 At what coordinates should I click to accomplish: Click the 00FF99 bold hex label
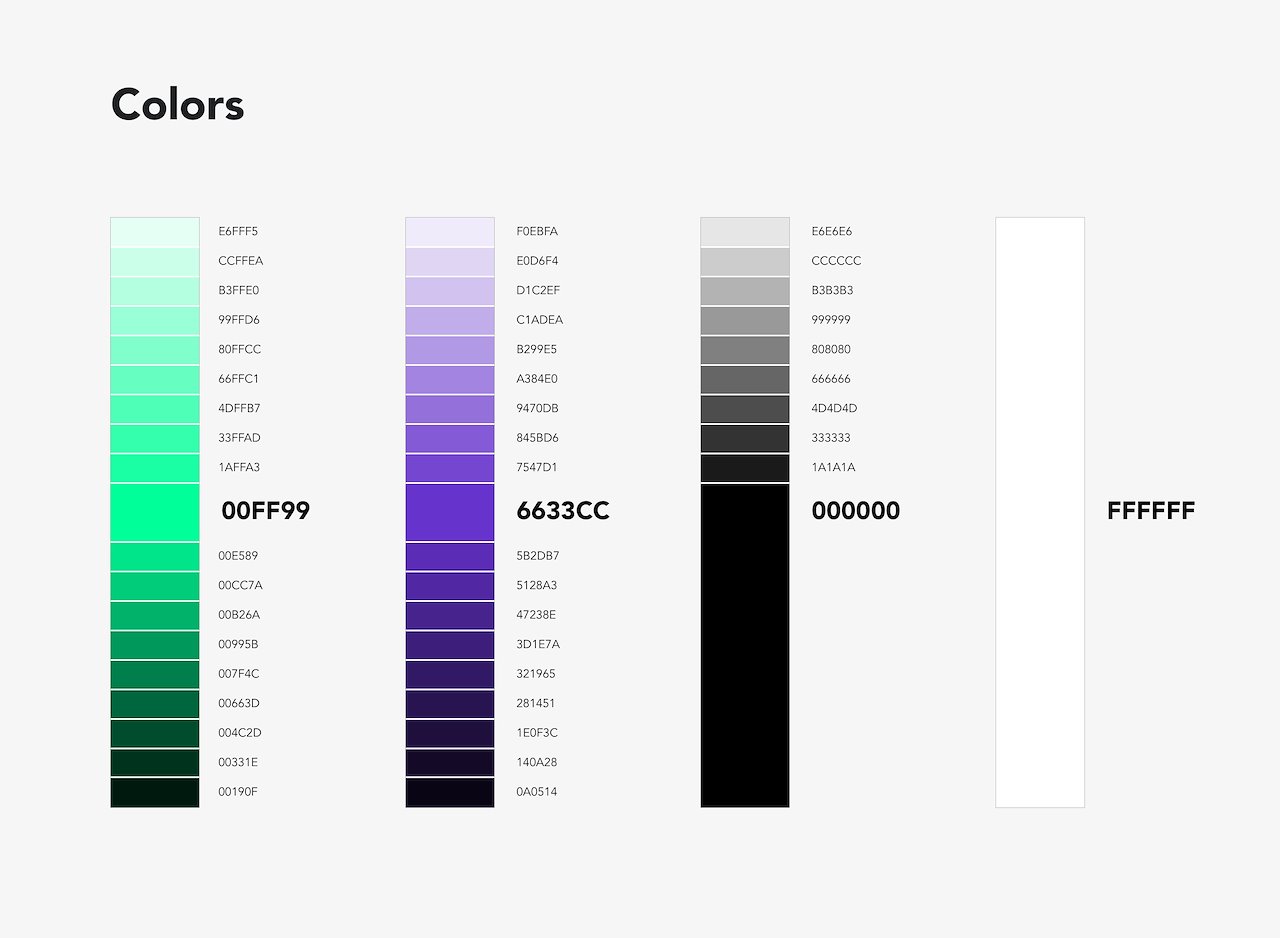point(266,511)
